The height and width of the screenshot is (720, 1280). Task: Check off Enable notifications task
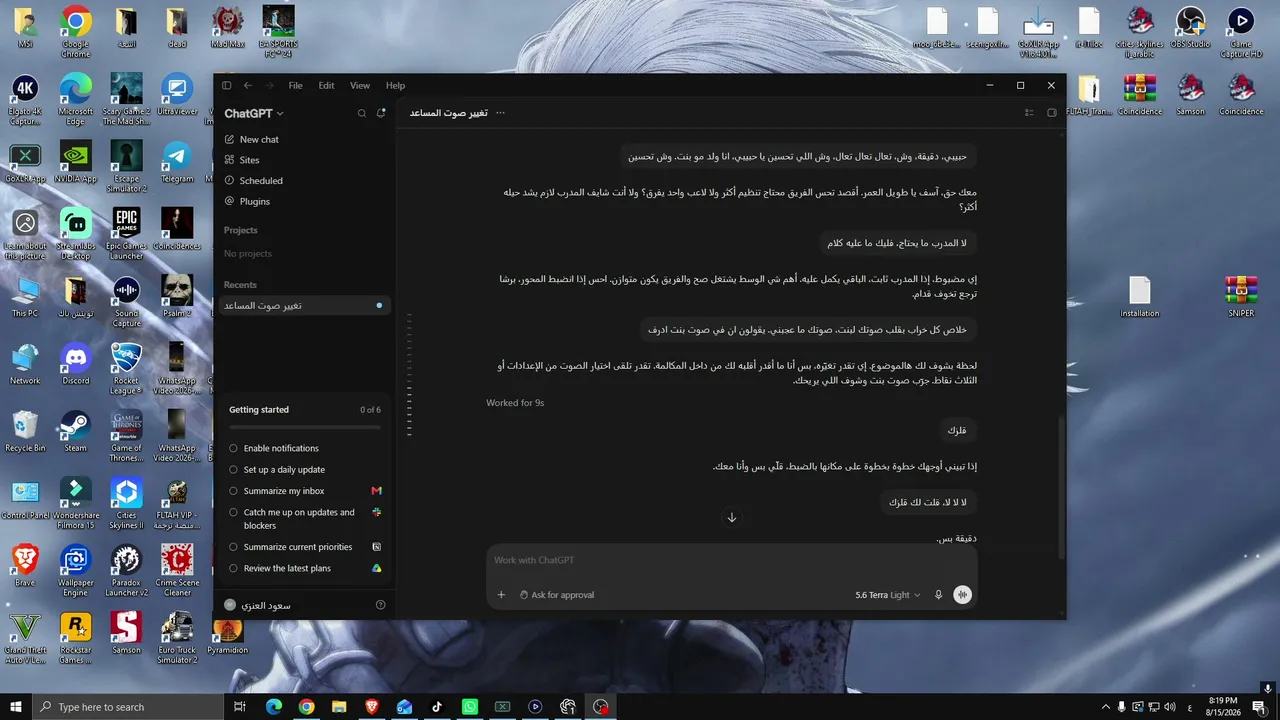point(234,449)
